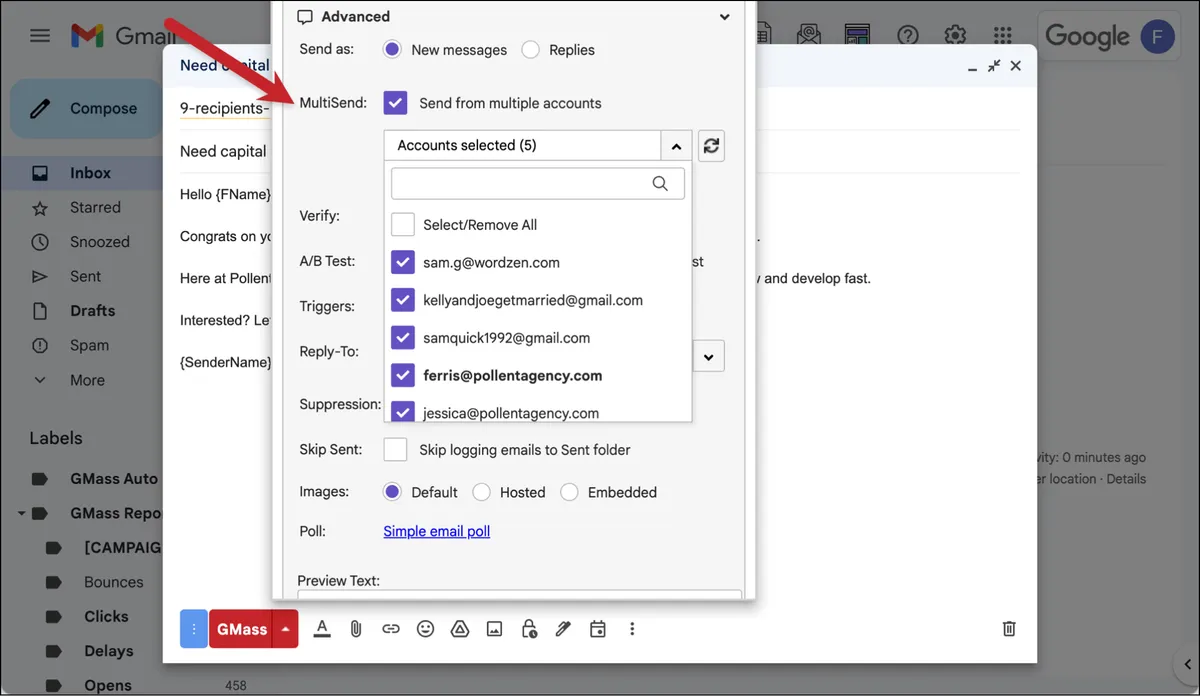
Task: Insert files using Google Drive icon
Action: coord(460,629)
